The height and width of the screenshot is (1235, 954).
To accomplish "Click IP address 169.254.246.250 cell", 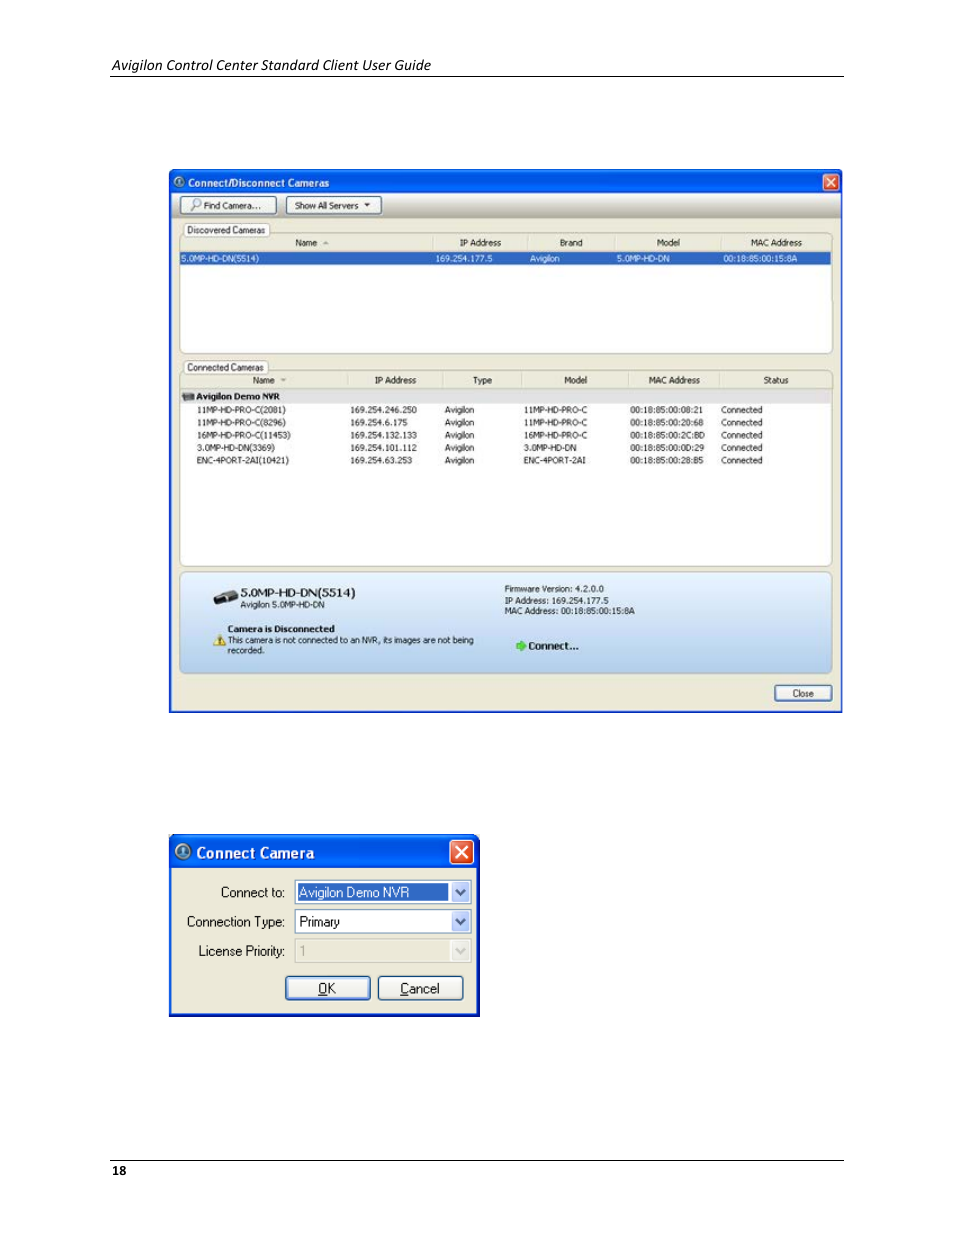I will pyautogui.click(x=384, y=410).
